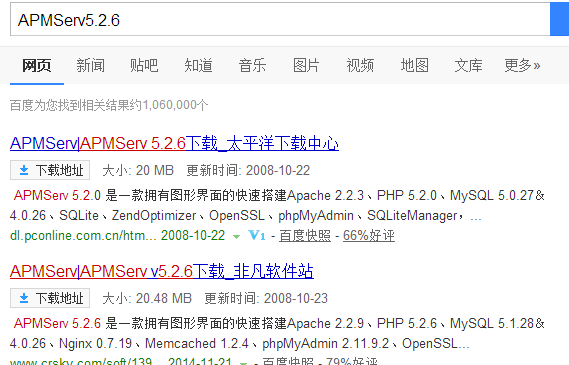Image resolution: width=569 pixels, height=365 pixels.
Task: Open the 地图 tab
Action: click(x=414, y=66)
